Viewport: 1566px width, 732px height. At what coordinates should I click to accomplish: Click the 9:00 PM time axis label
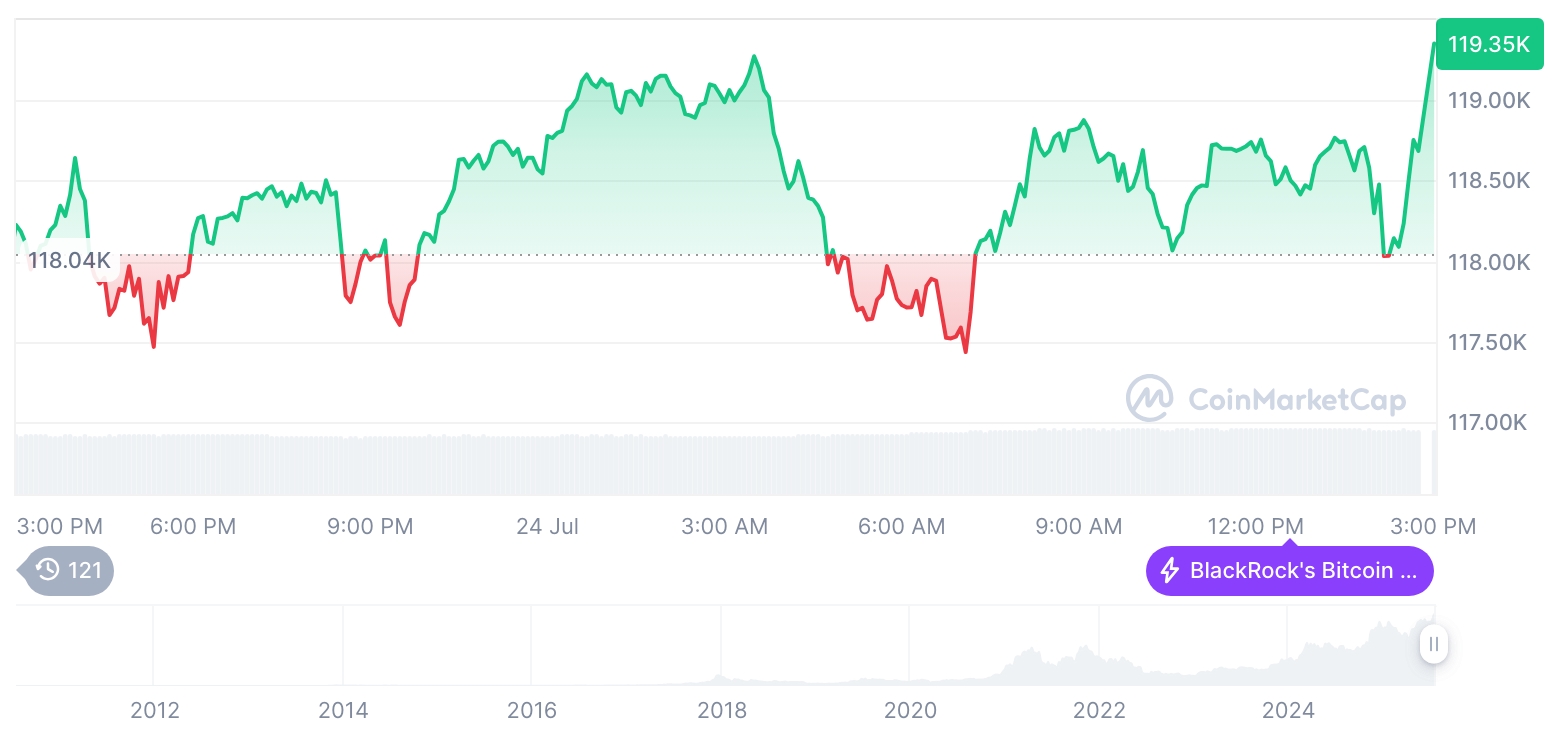[x=370, y=526]
